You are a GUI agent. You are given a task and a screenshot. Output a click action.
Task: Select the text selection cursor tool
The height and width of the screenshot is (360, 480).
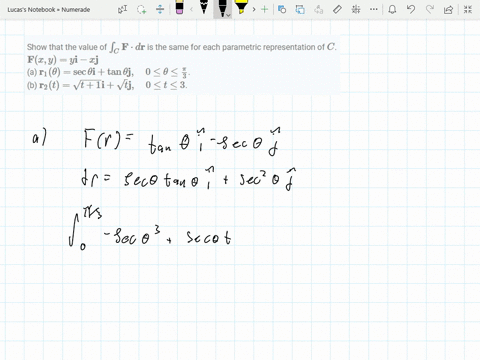pos(122,9)
